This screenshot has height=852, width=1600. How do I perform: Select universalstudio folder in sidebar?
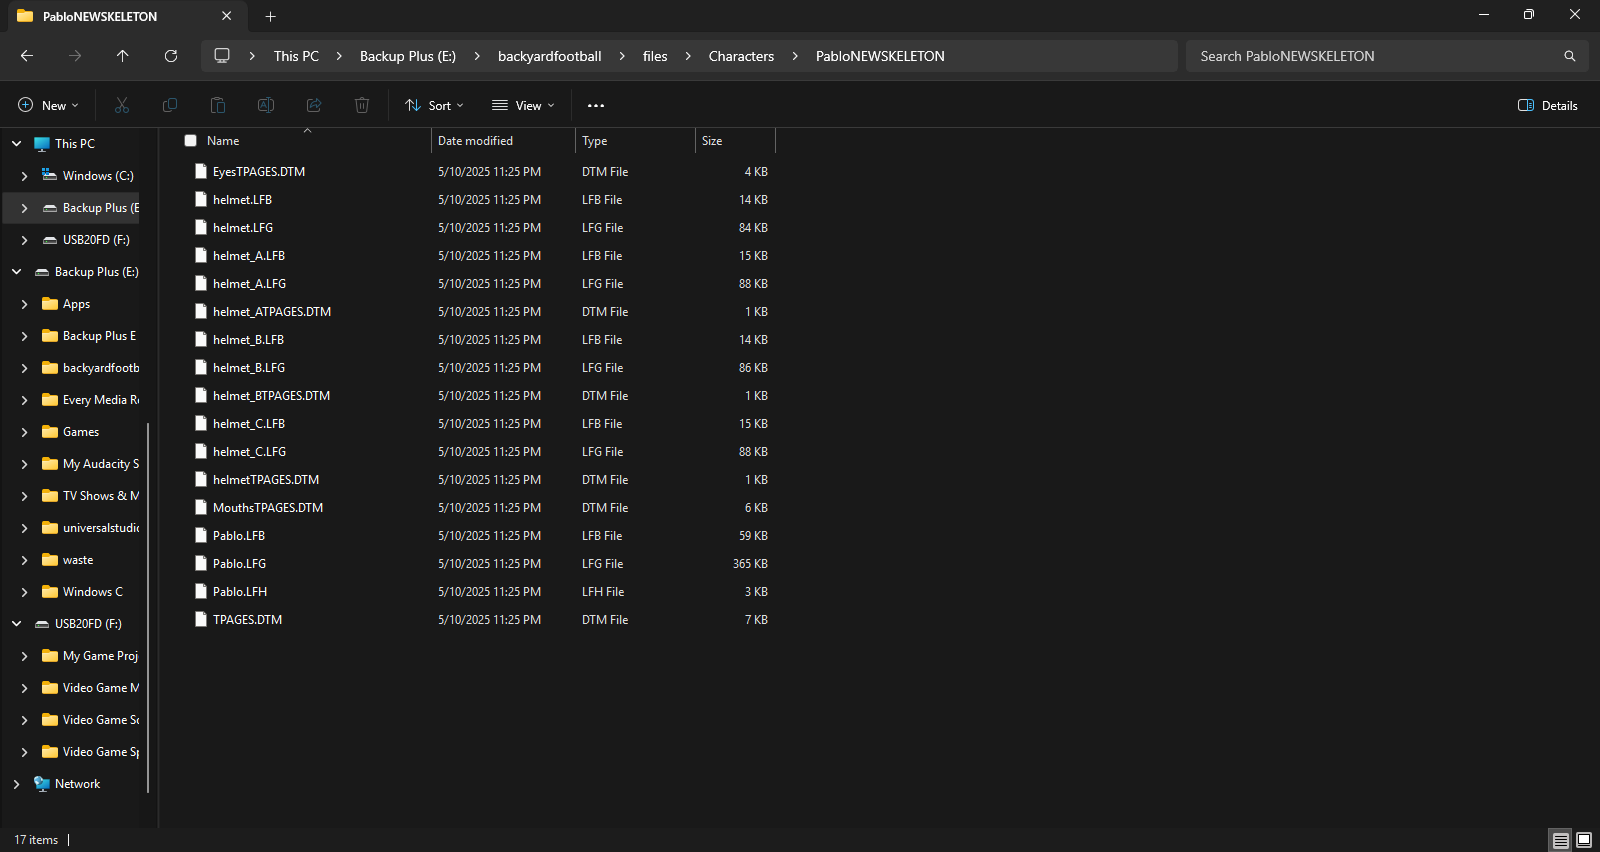[101, 528]
